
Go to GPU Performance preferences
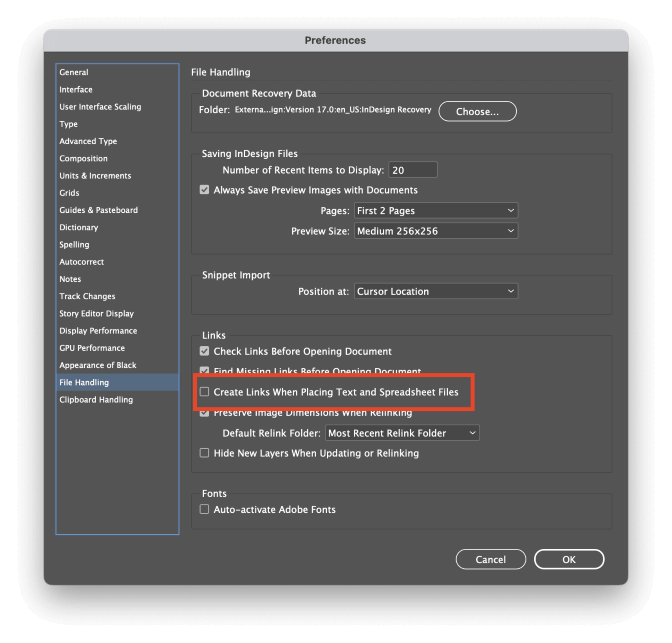click(x=92, y=348)
